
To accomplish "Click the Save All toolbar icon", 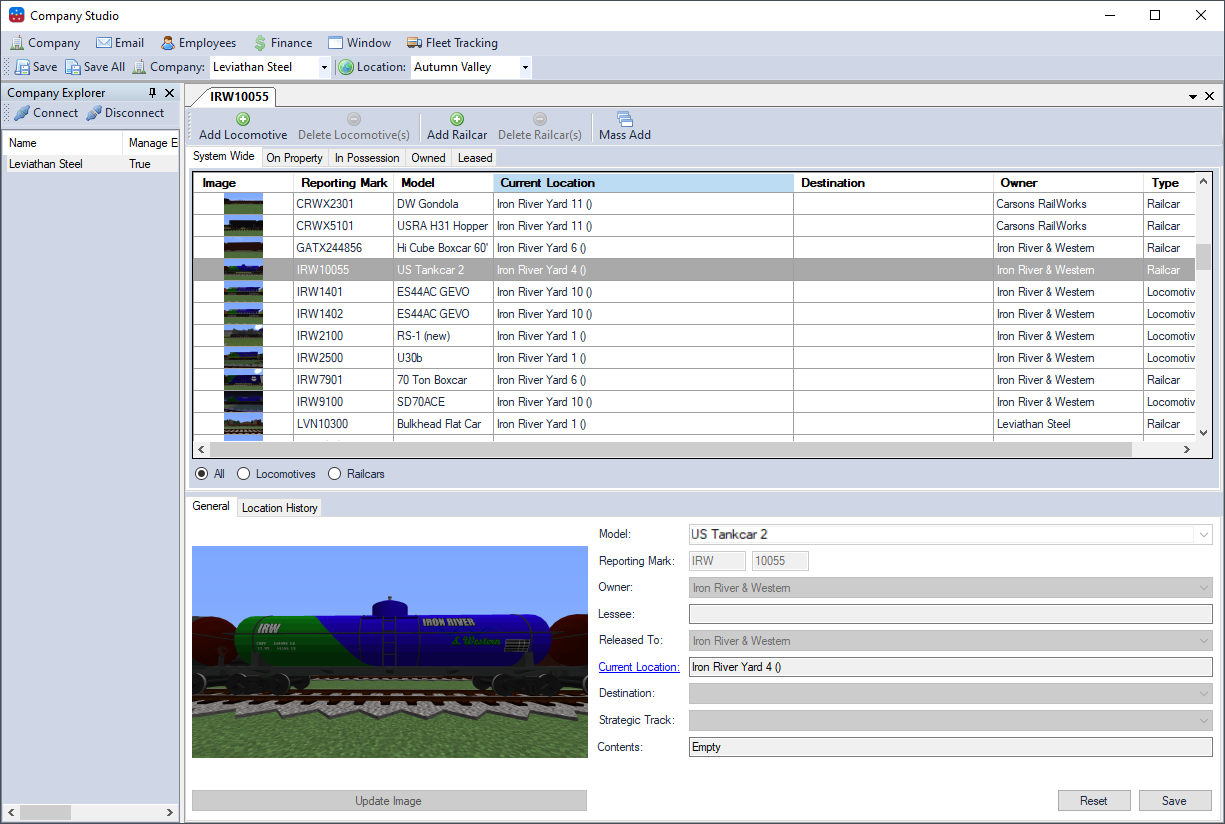I will (x=72, y=67).
